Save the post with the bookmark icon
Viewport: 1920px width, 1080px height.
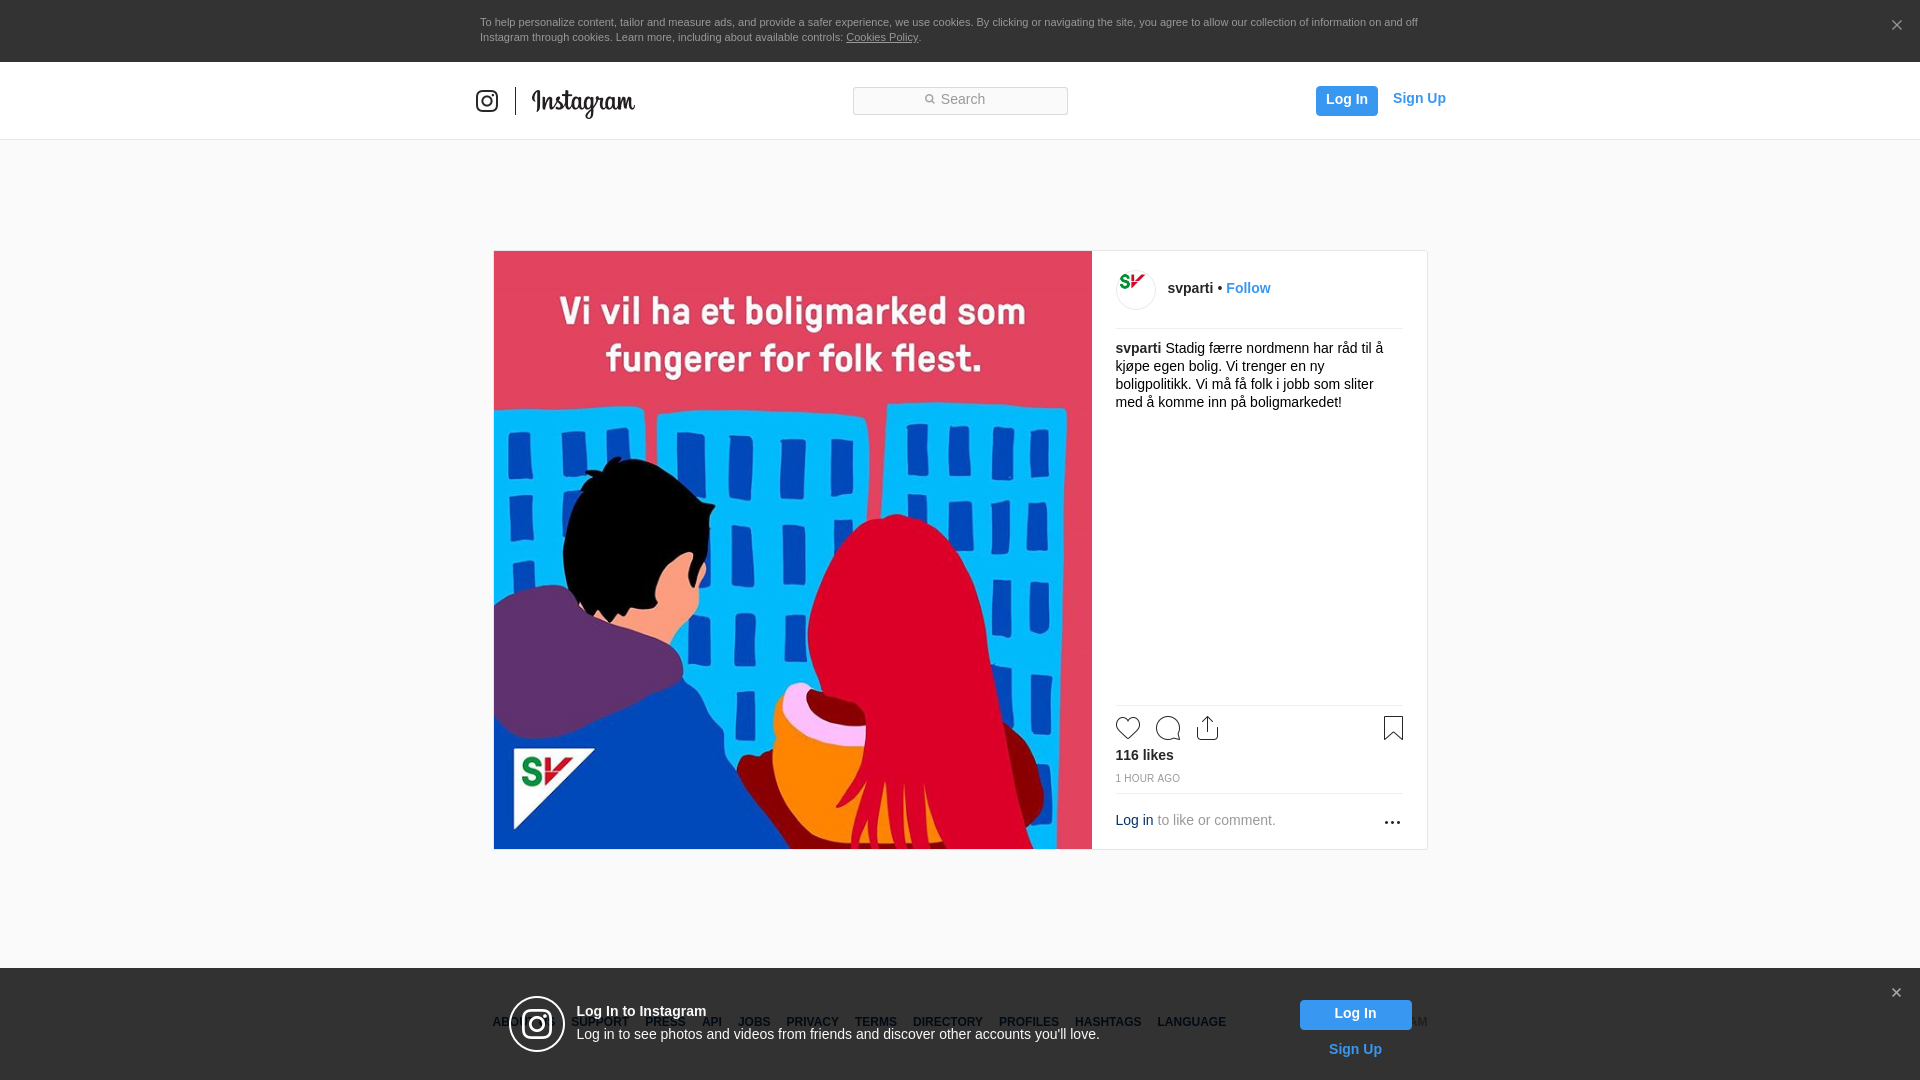point(1393,728)
